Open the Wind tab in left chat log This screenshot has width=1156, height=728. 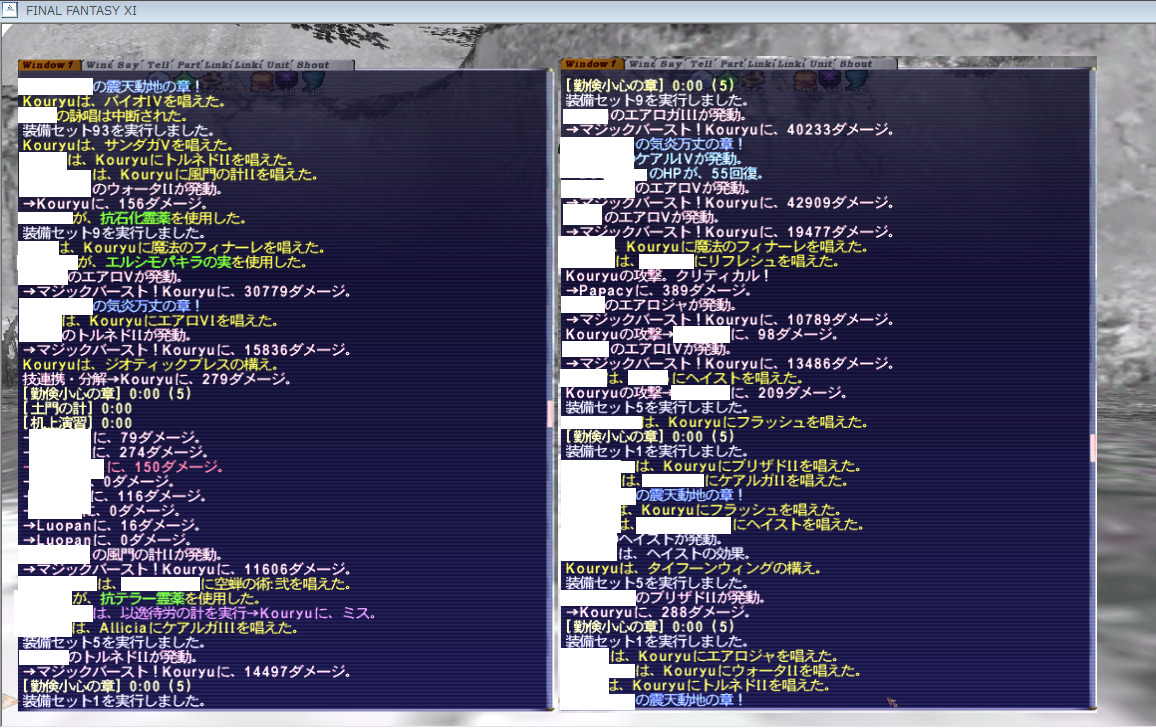click(99, 65)
